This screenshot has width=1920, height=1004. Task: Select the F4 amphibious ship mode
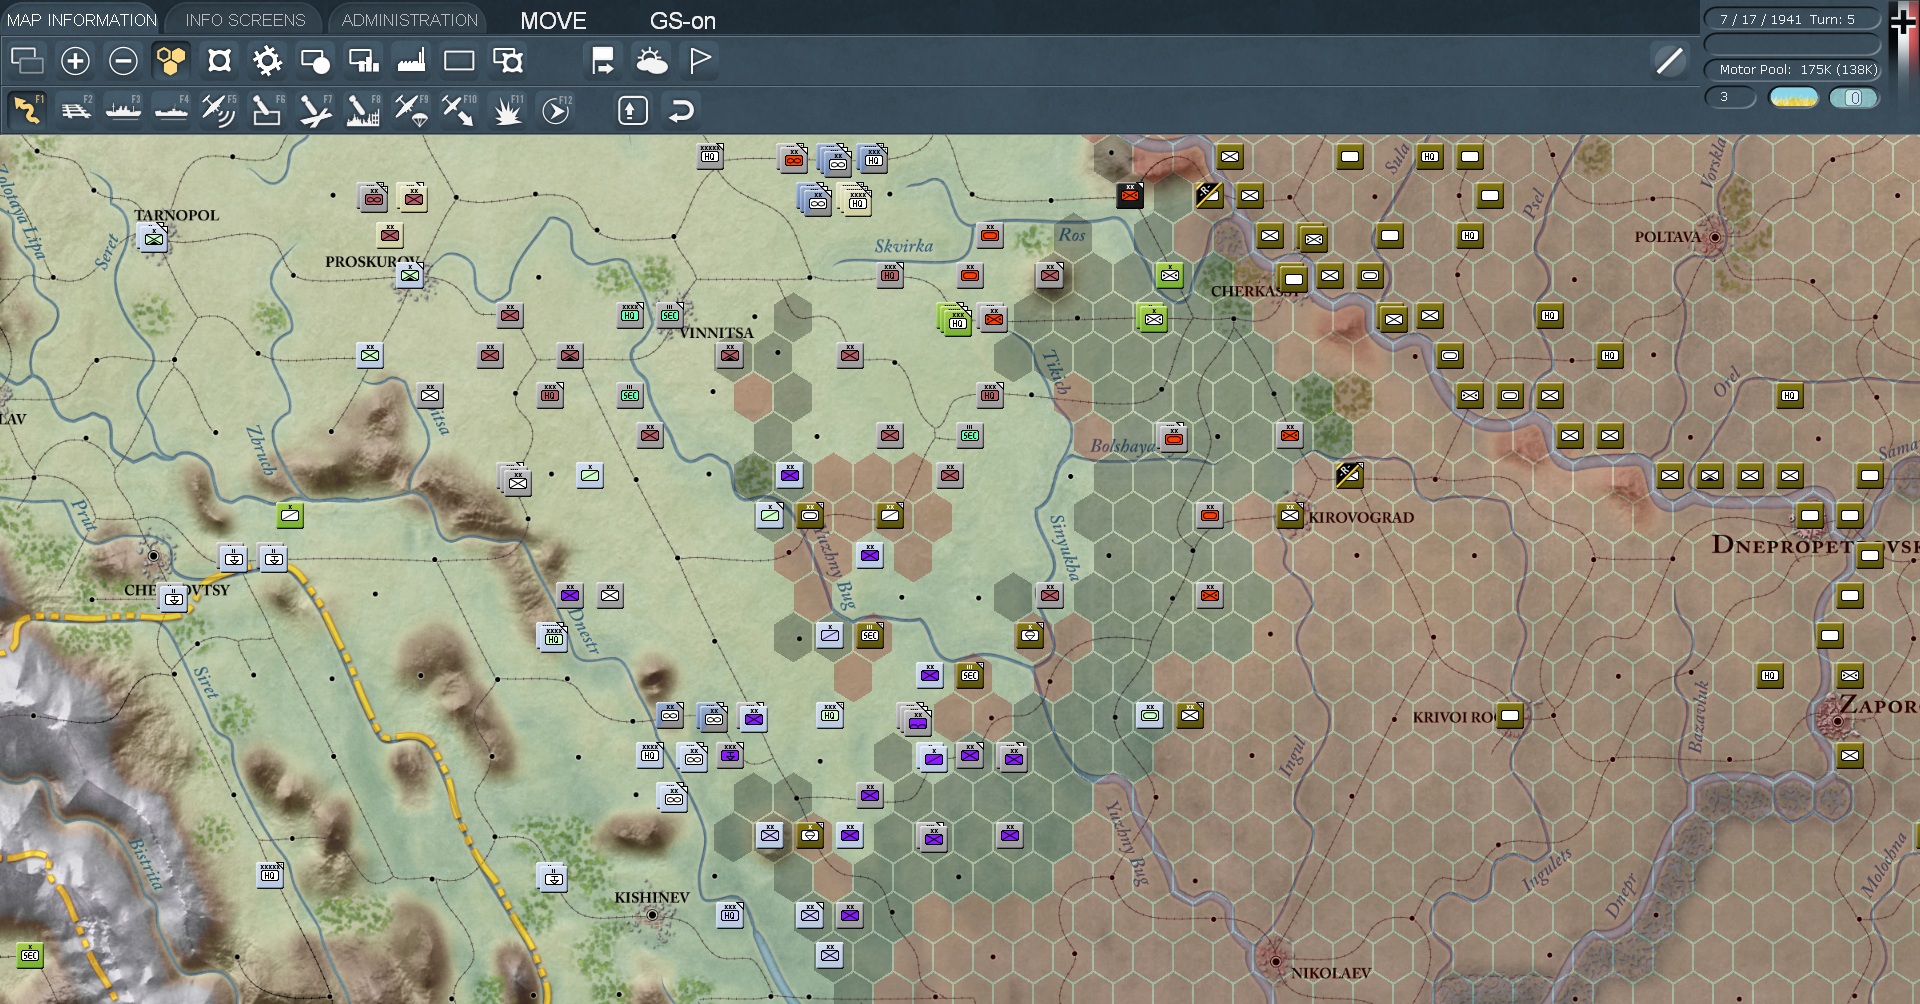(171, 110)
